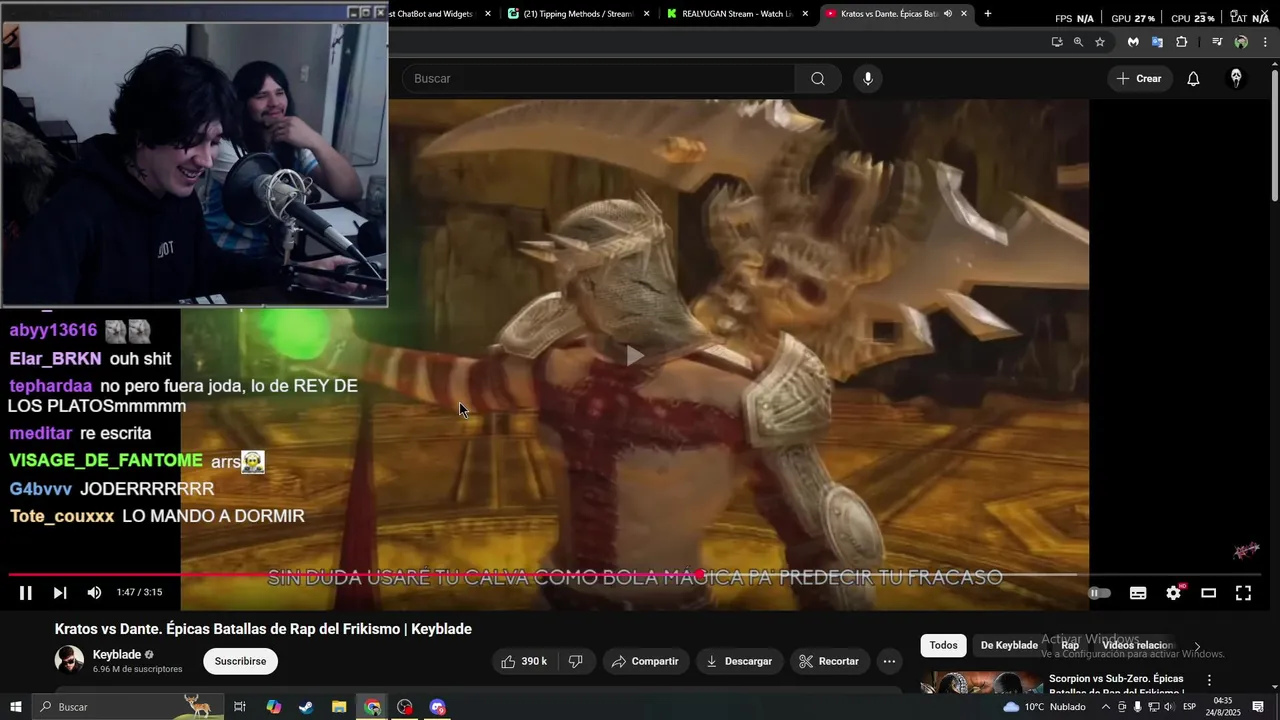Open the more actions ellipsis menu
This screenshot has width=1280, height=720.
click(x=889, y=661)
